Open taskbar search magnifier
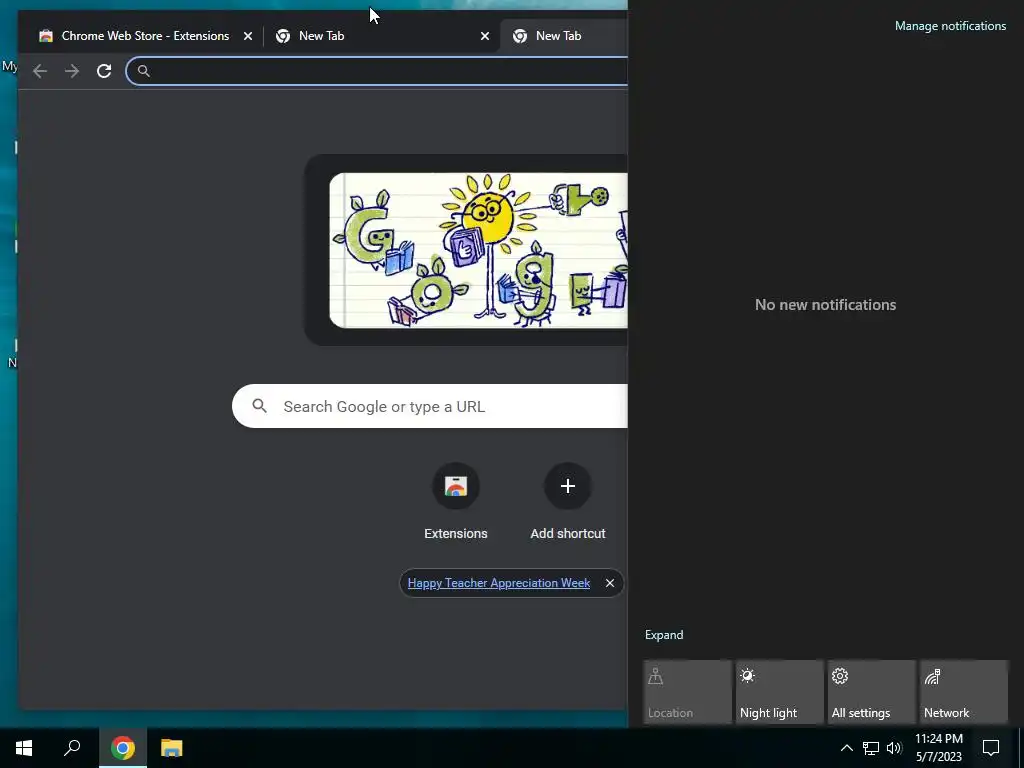1024x768 pixels. pos(72,748)
